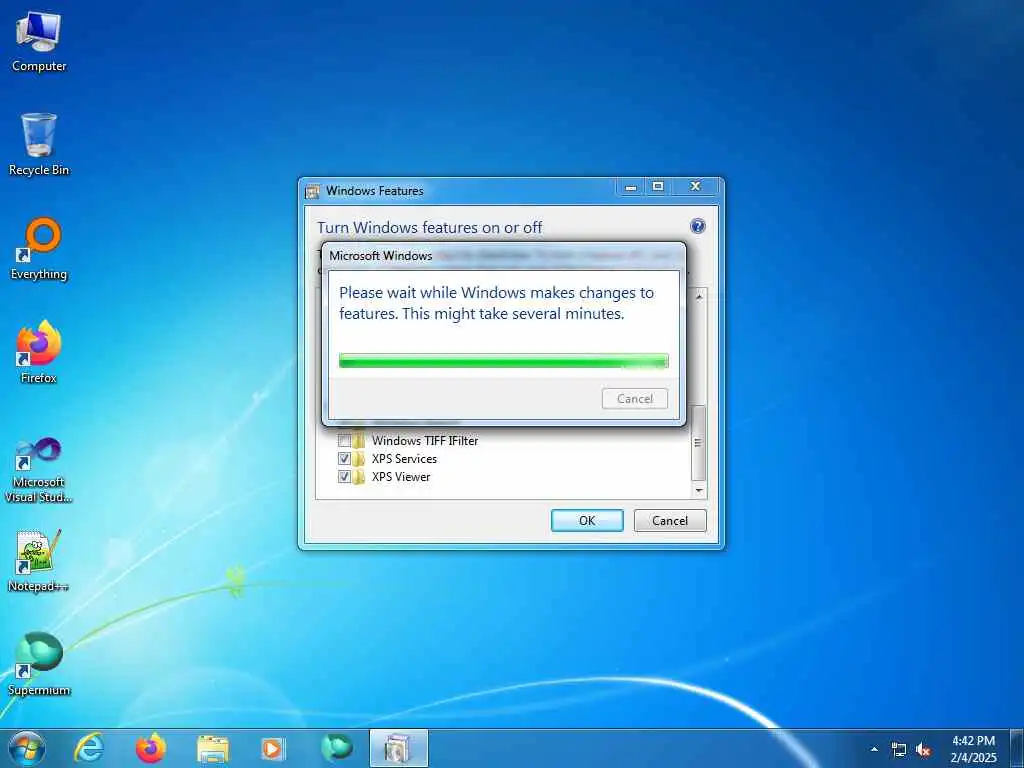
Task: Click the Microsoft Windows dialog title
Action: pos(381,255)
